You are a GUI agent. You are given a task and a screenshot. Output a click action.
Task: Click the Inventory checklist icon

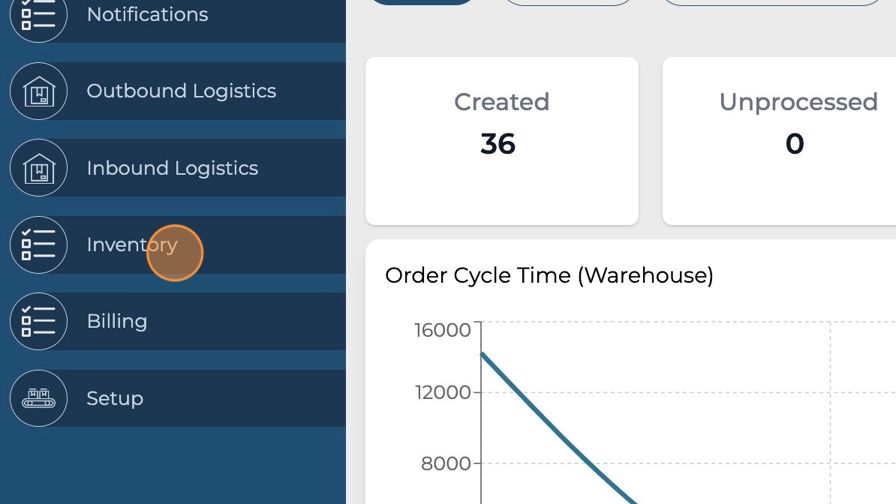click(38, 245)
